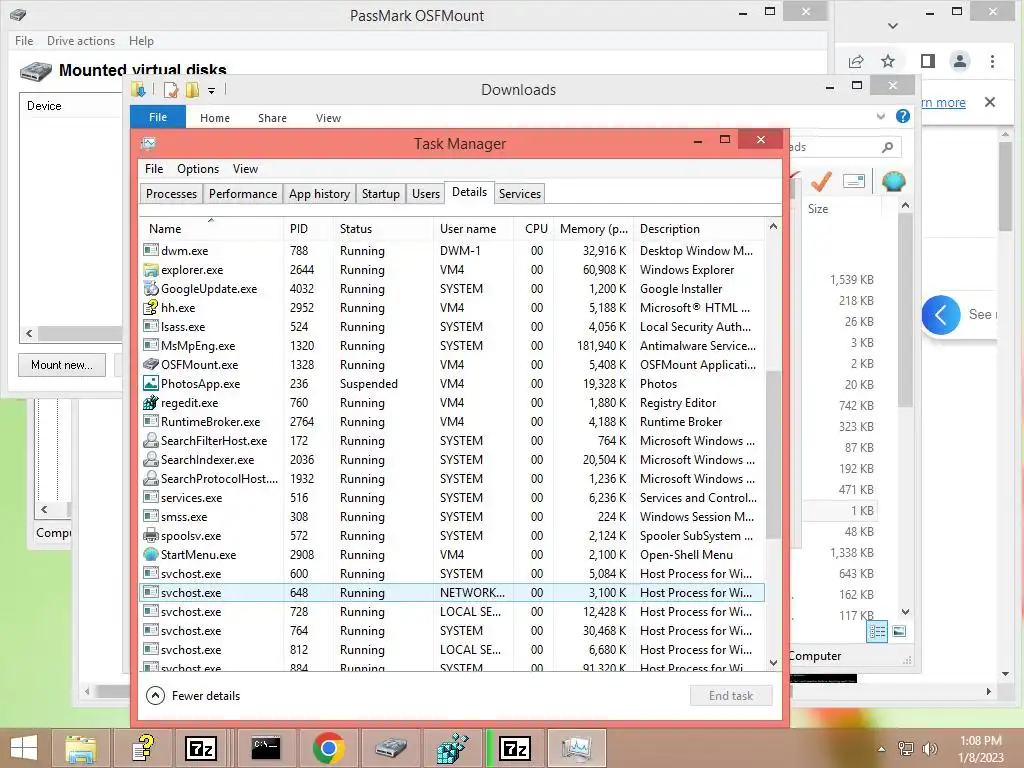Click the Downloads search magnifier icon
The image size is (1024, 768).
887,147
